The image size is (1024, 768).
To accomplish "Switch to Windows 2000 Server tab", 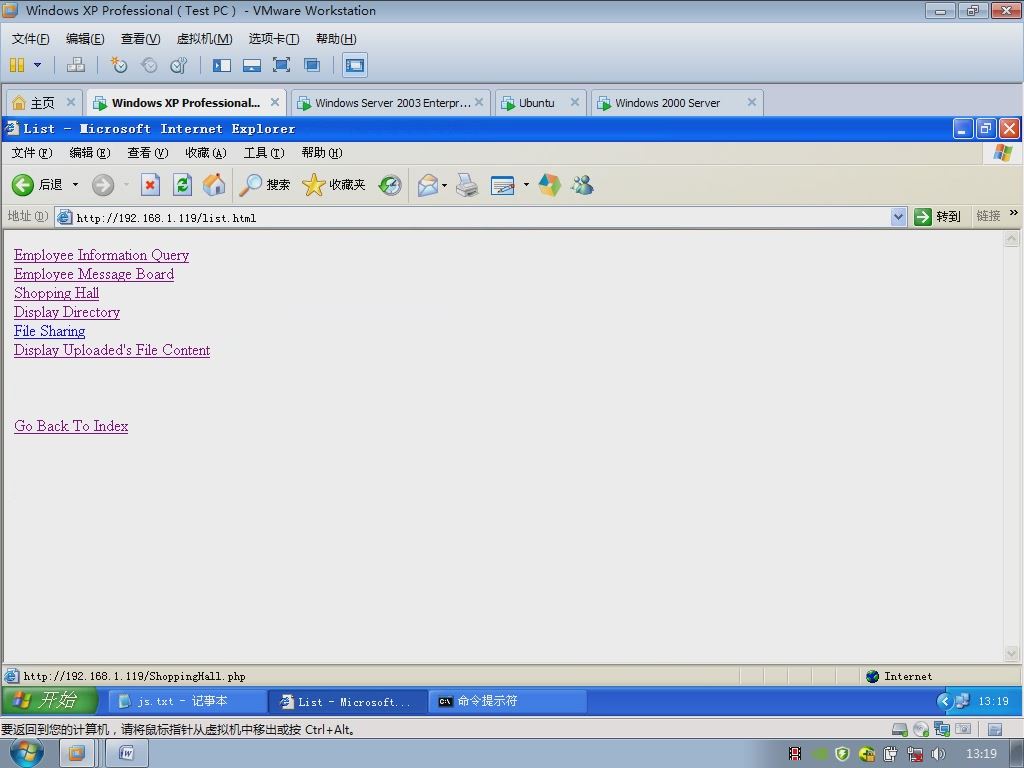I will [x=667, y=103].
